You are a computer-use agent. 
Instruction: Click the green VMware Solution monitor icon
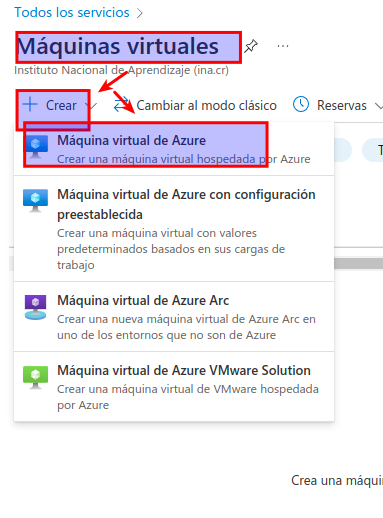(x=35, y=377)
